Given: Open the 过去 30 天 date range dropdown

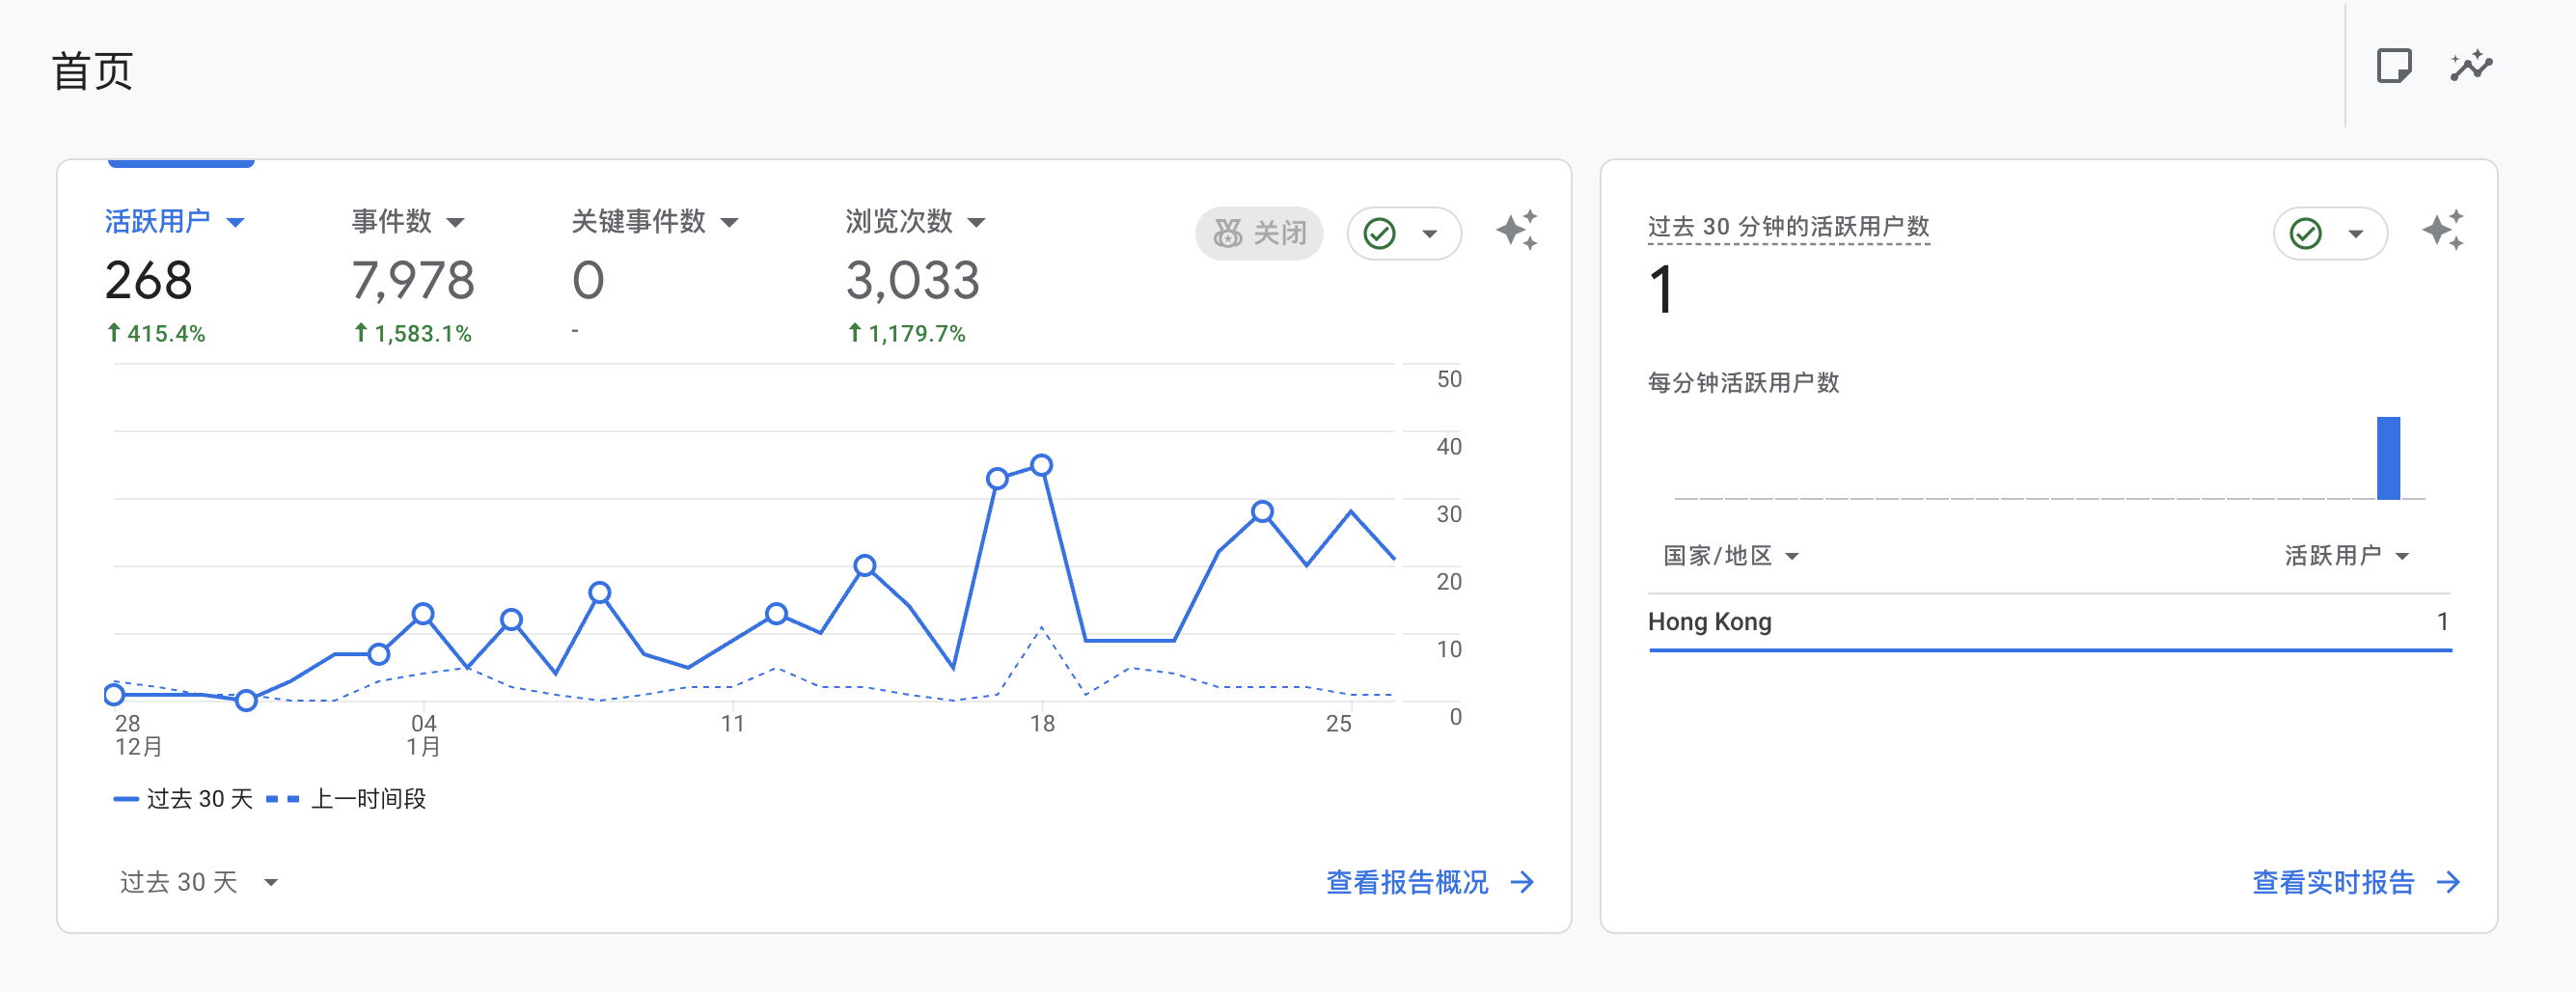Looking at the screenshot, I should click(x=198, y=882).
